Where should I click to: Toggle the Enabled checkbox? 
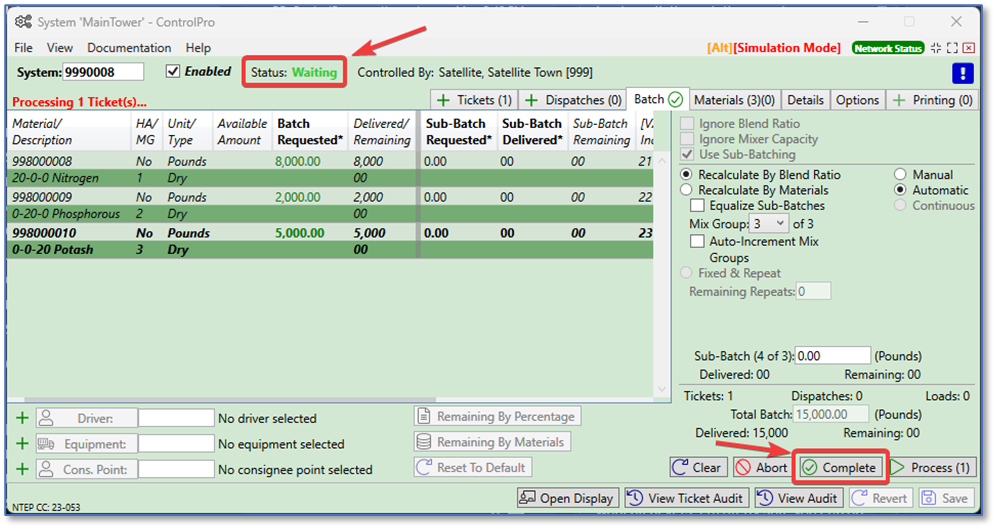tap(173, 72)
